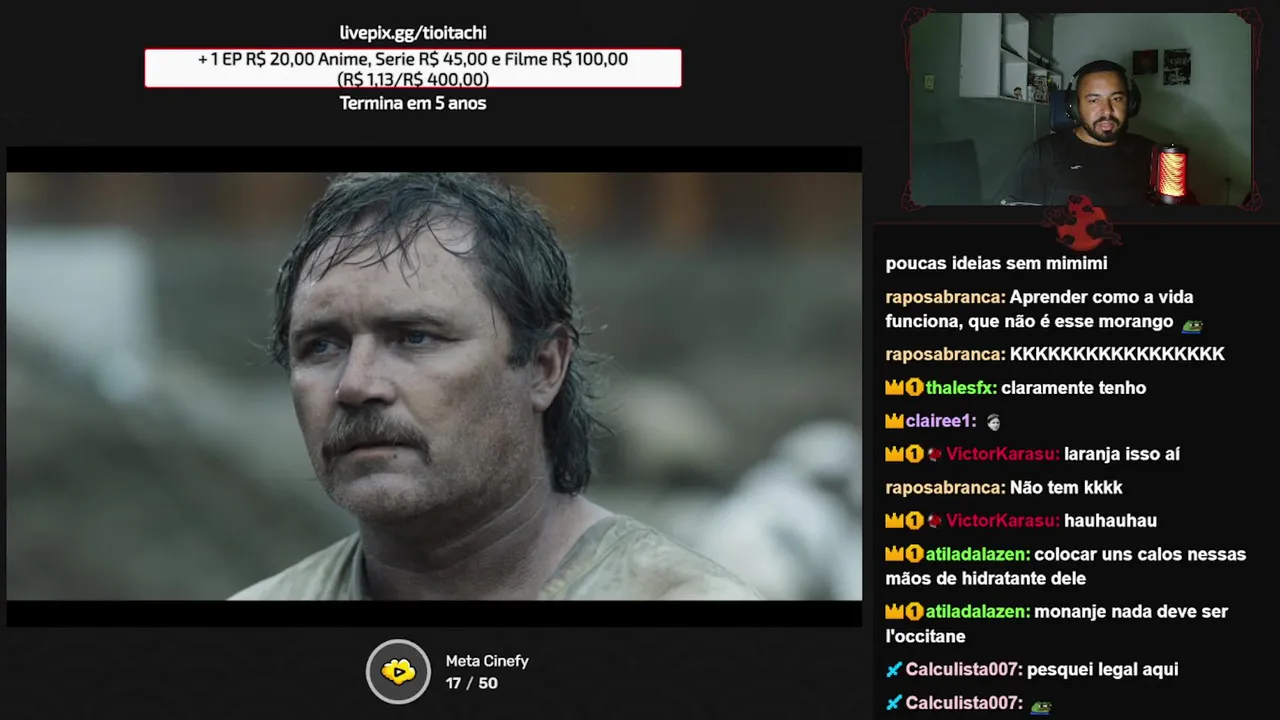Open the livepix.gg/tioitachi link

413,33
